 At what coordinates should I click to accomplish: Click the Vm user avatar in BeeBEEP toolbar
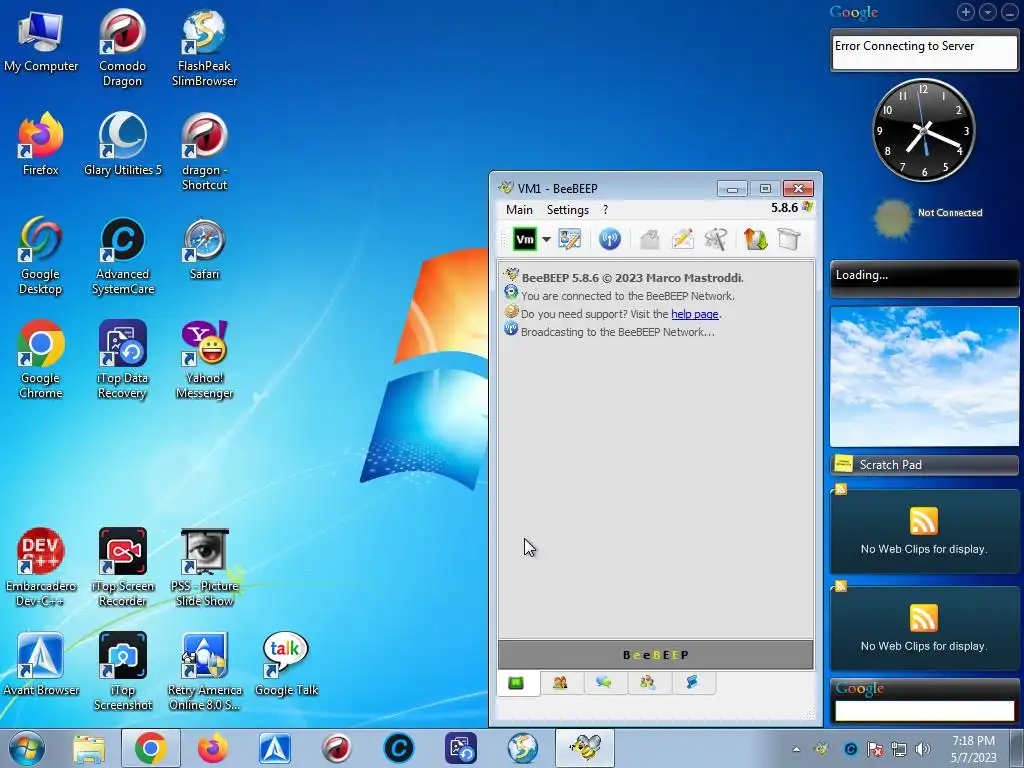[524, 240]
